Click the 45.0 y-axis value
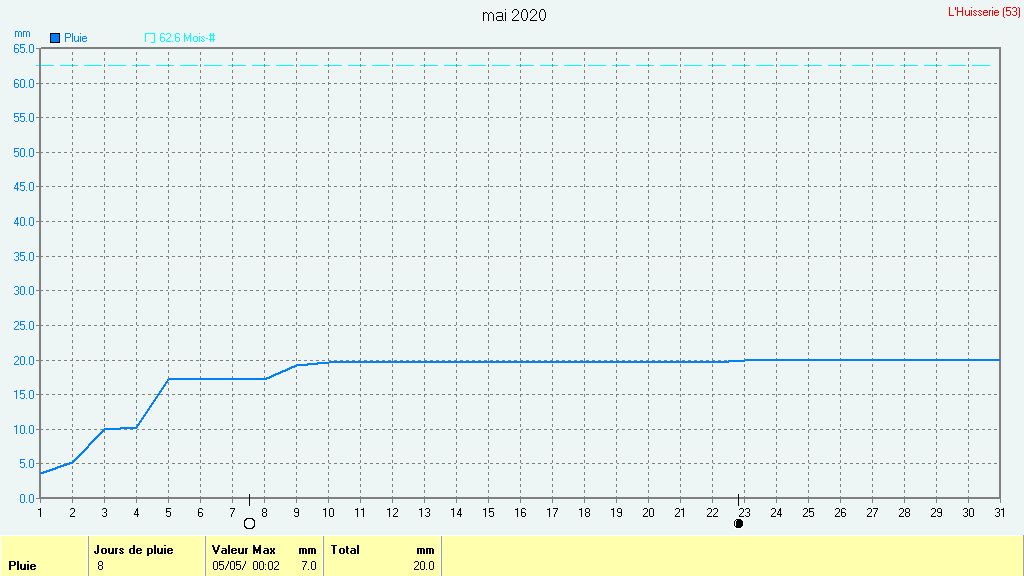The width and height of the screenshot is (1024, 576). click(24, 187)
